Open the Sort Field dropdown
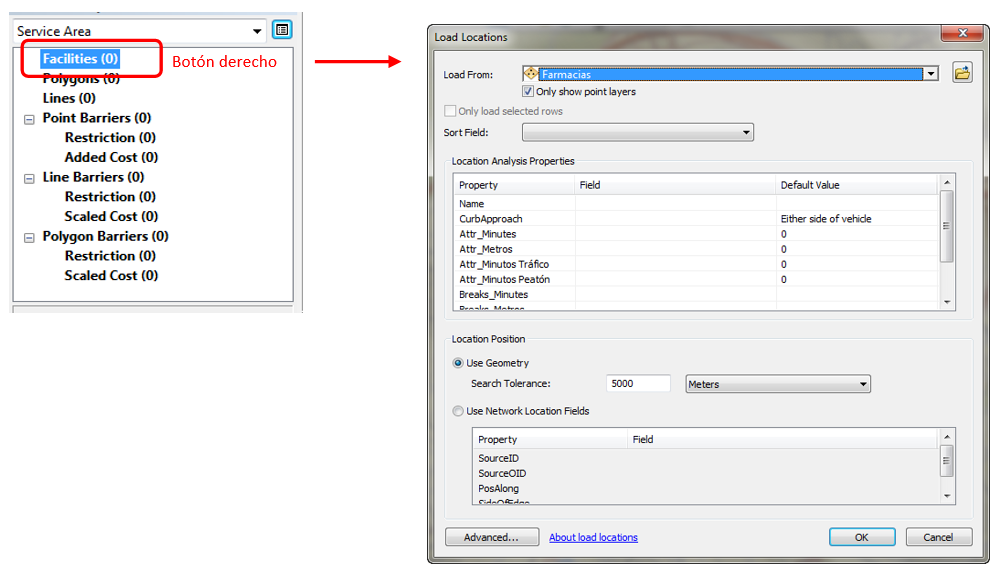The height and width of the screenshot is (572, 997). coord(746,132)
